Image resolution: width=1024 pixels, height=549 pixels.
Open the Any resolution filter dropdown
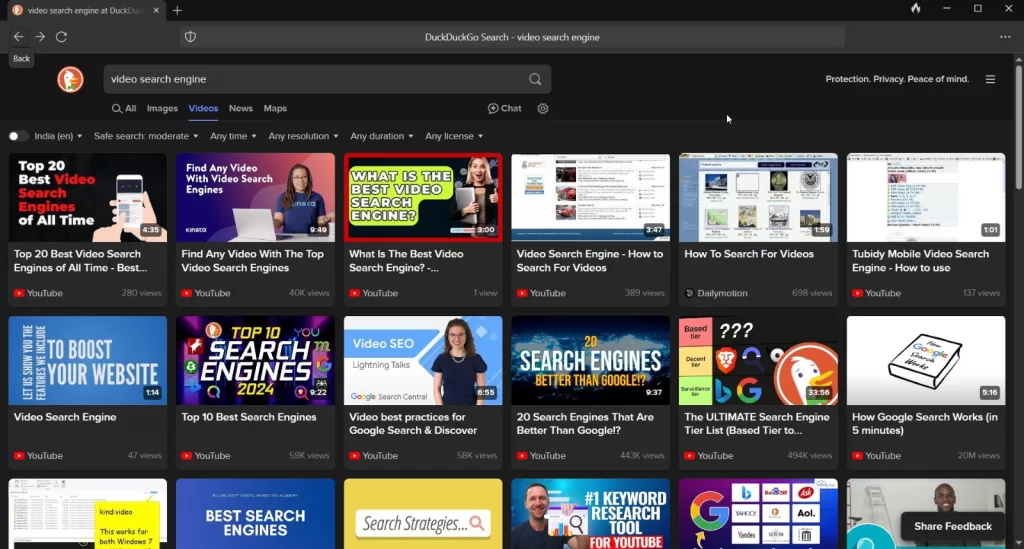tap(304, 136)
